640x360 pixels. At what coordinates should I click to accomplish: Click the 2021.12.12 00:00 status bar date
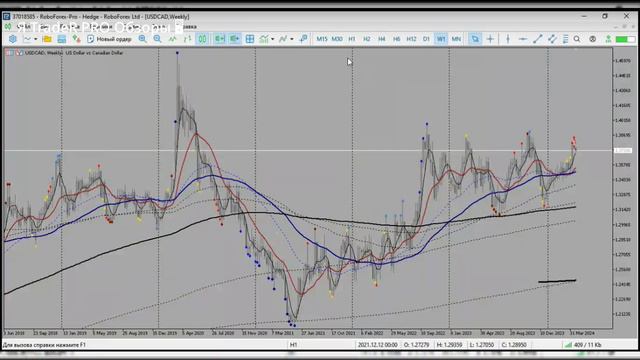pyautogui.click(x=378, y=345)
